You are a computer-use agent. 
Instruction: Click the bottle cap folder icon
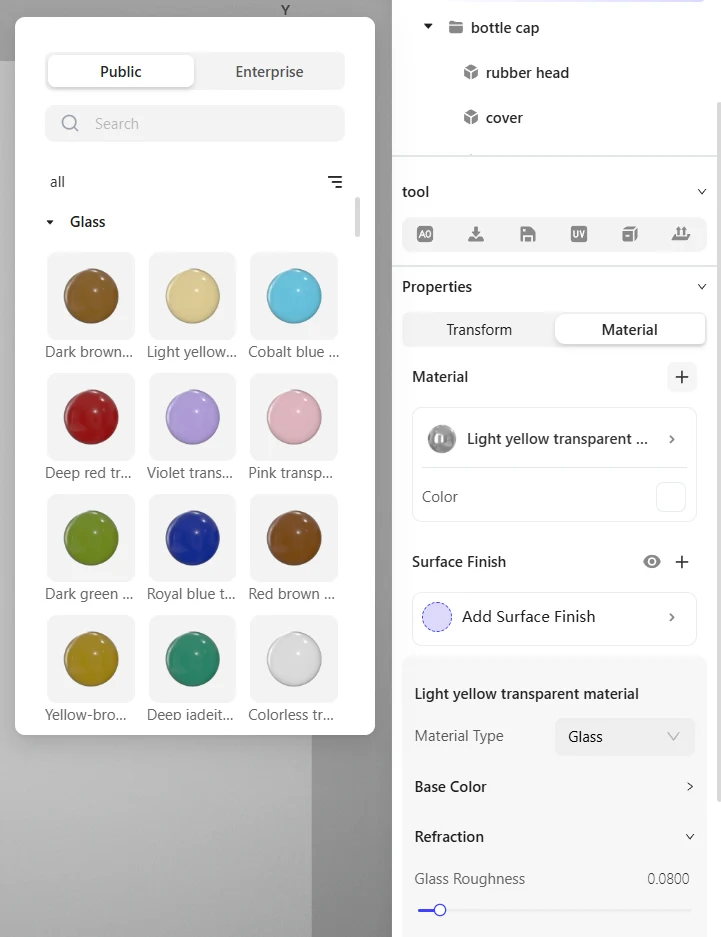(456, 27)
